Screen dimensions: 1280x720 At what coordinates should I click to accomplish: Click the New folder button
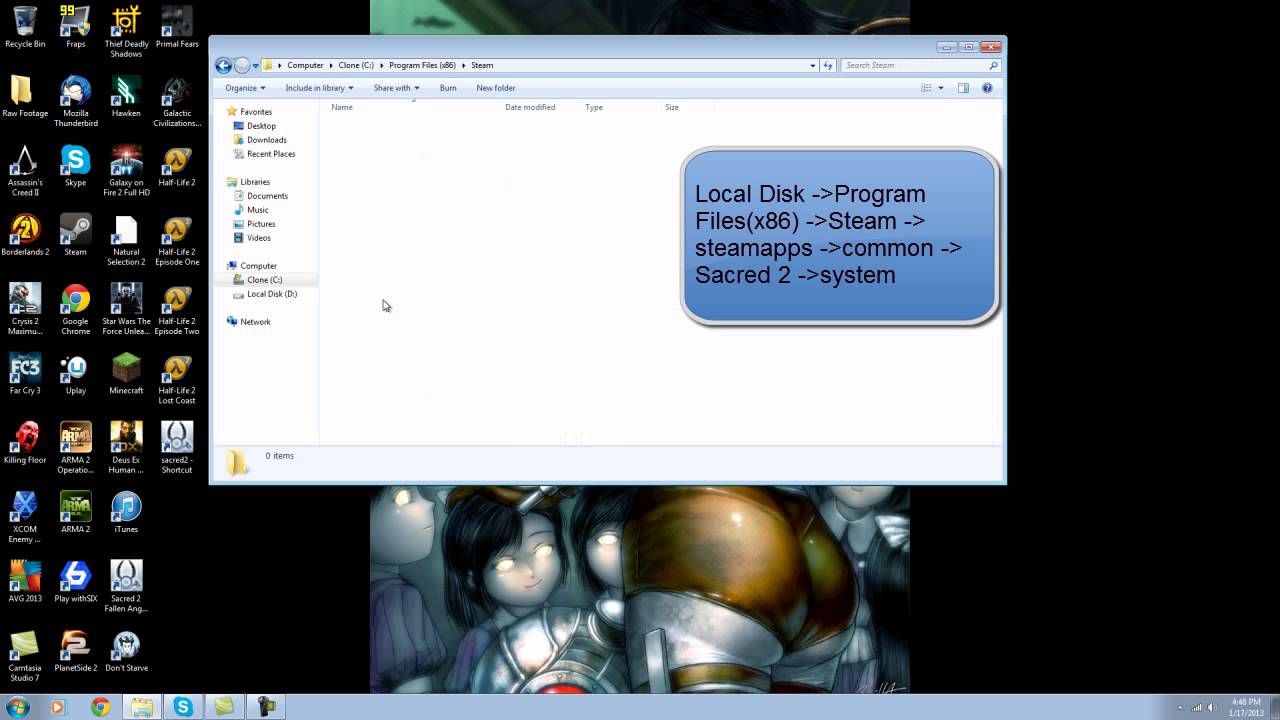(496, 88)
